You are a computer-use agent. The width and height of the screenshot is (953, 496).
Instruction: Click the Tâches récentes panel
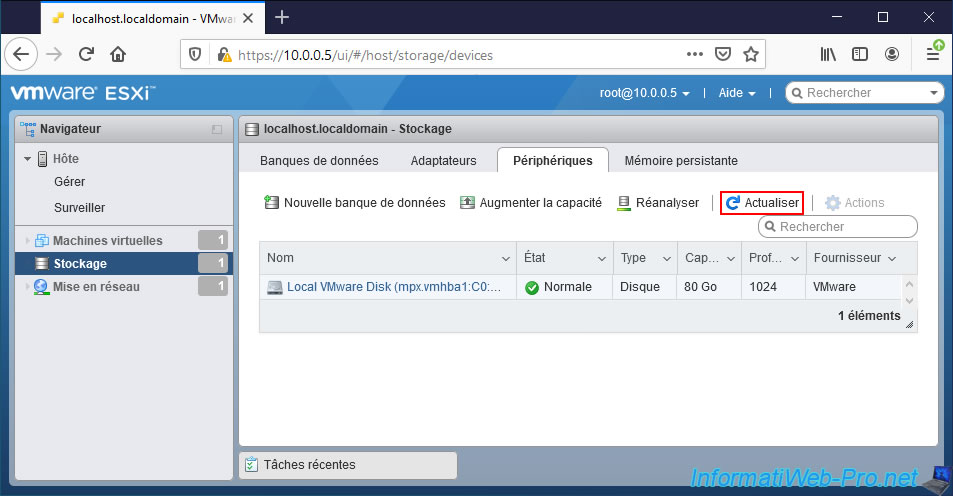point(348,465)
